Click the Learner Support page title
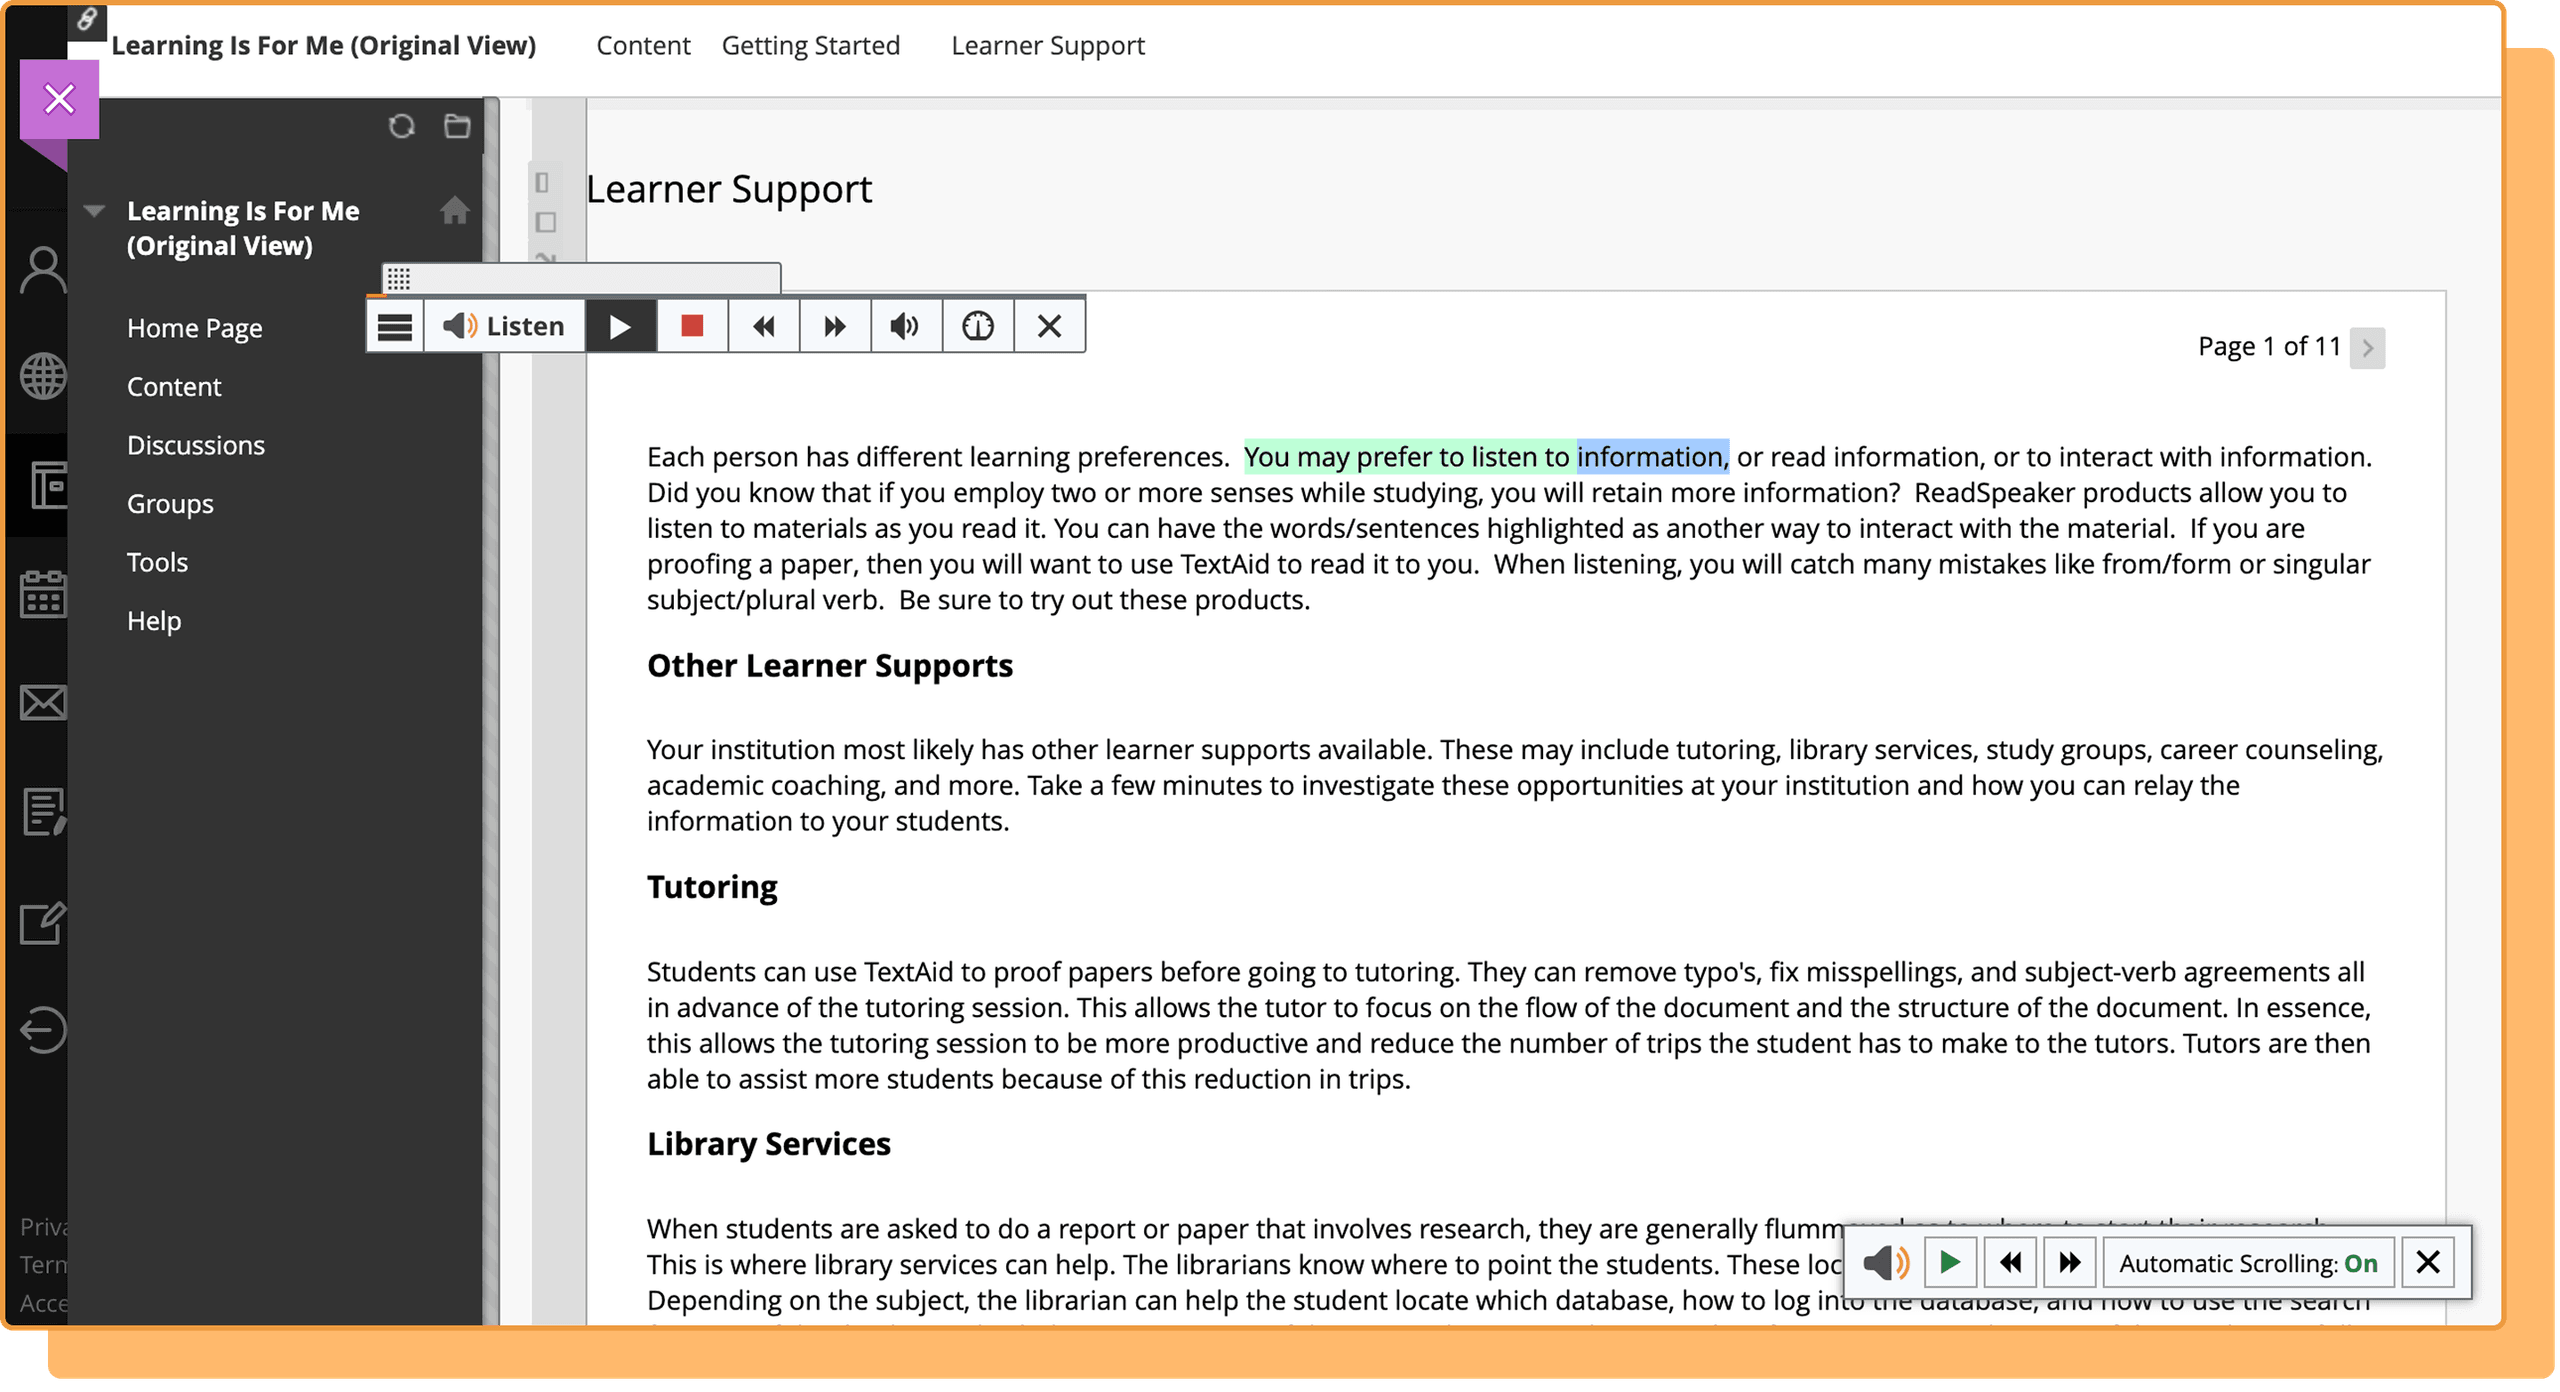The image size is (2560, 1392). 729,189
